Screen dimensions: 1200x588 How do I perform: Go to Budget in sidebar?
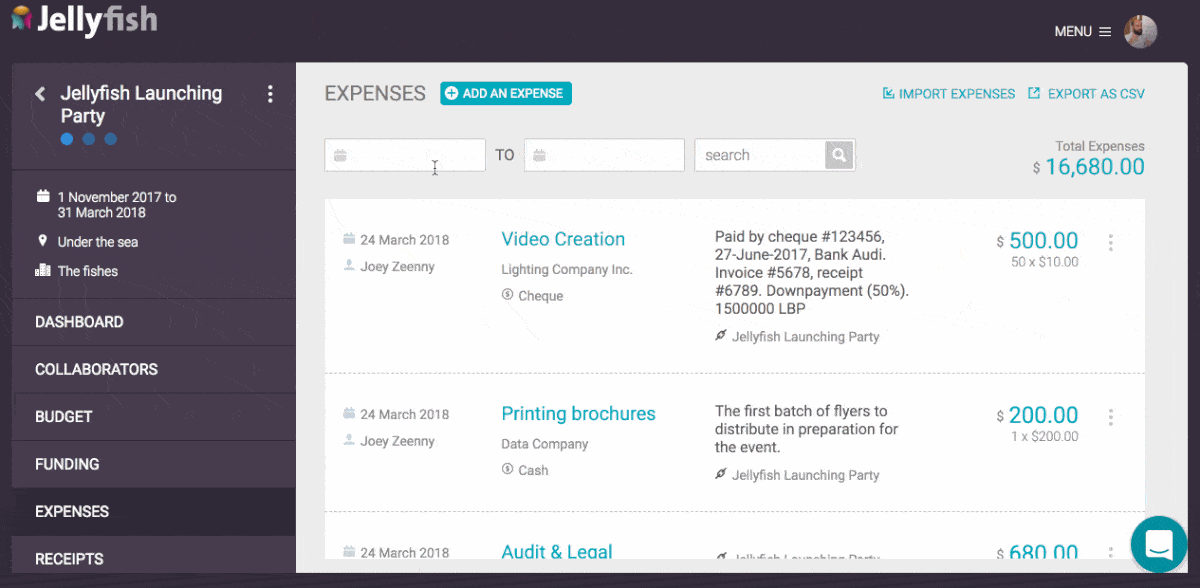point(154,417)
